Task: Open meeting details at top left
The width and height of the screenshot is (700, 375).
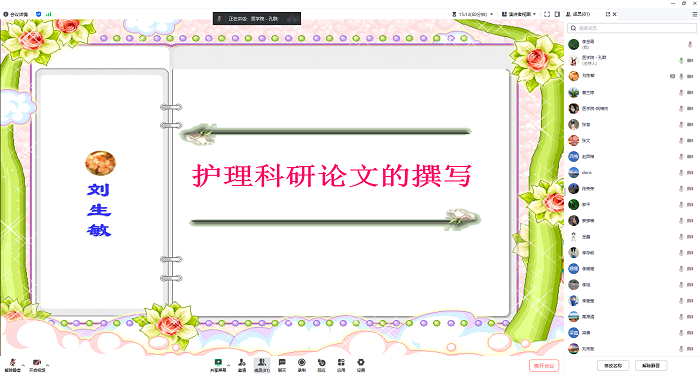Action: click(16, 14)
